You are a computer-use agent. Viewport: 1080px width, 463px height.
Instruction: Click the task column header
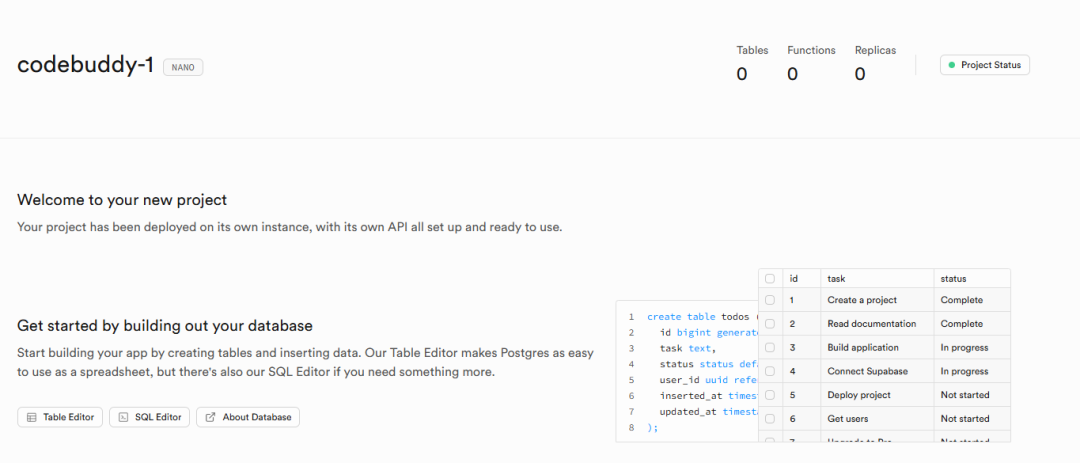point(838,278)
